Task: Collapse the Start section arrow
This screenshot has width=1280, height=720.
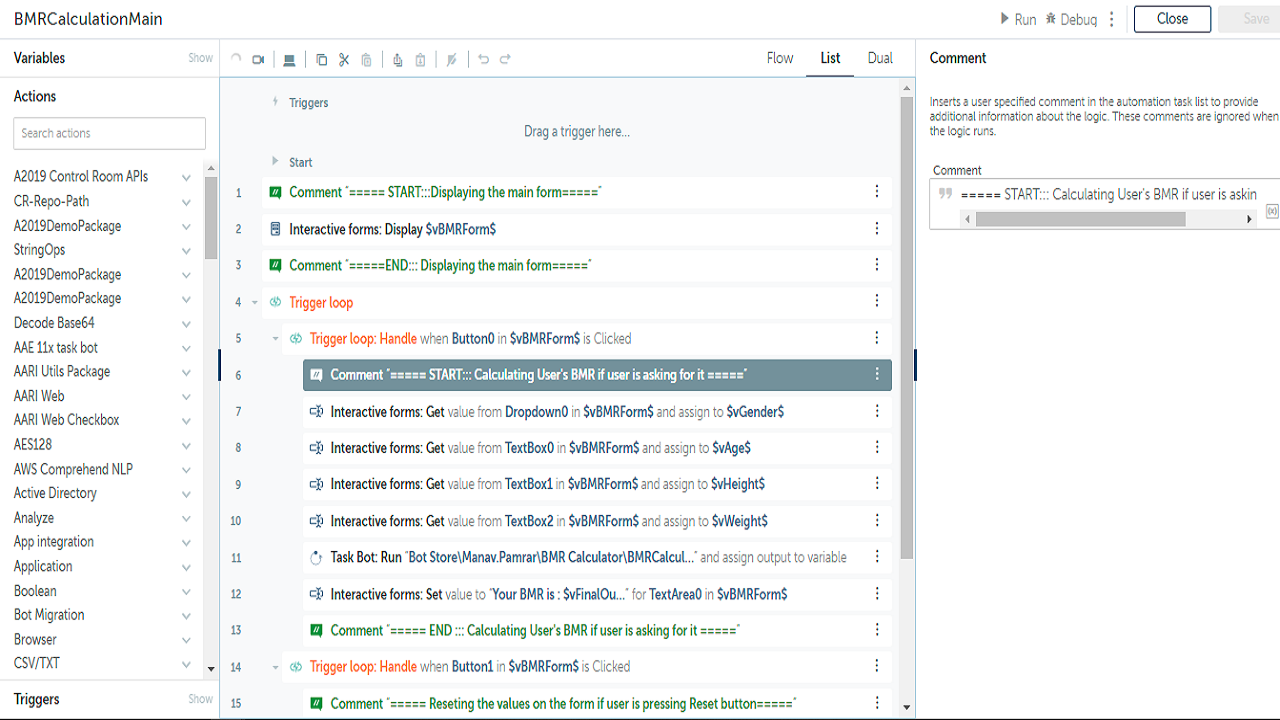Action: [x=275, y=162]
